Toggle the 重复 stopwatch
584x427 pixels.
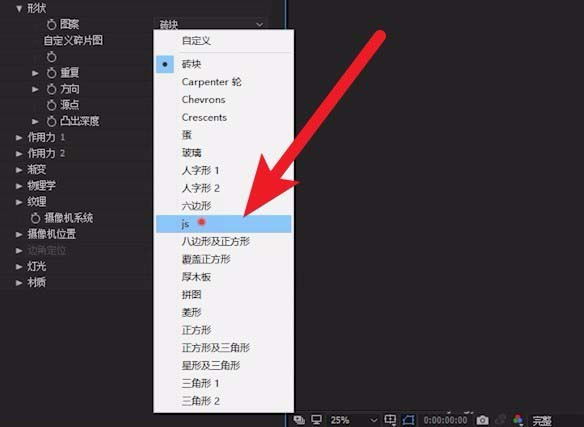coord(52,73)
